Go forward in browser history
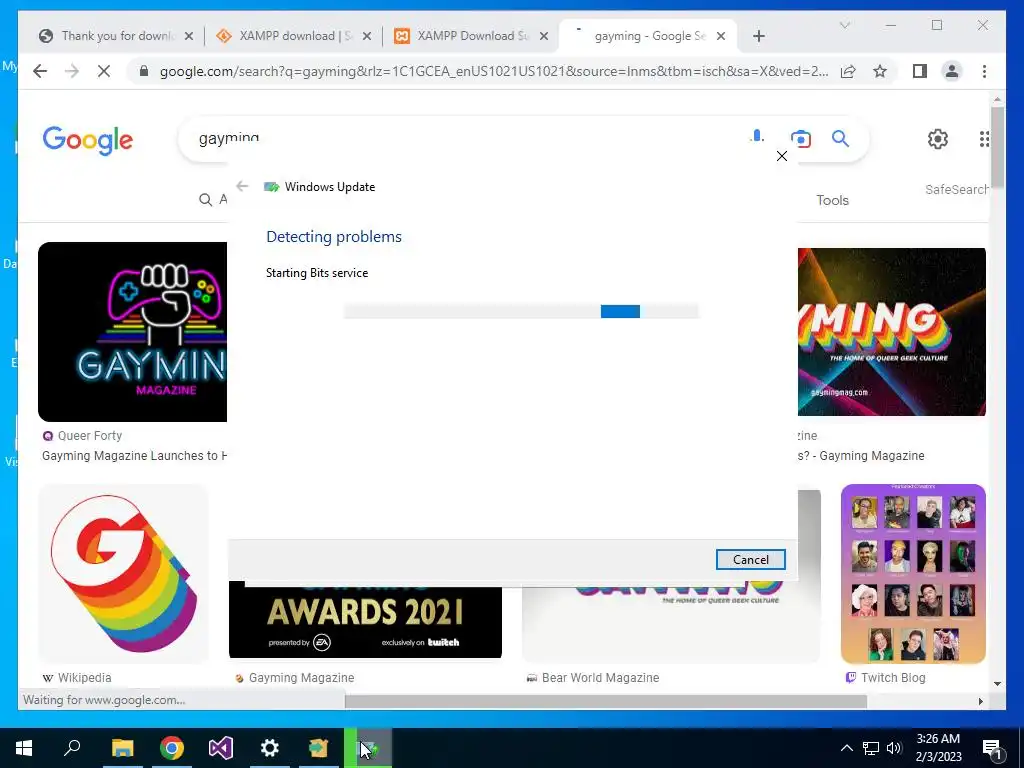Screen dimensions: 1024x768 coord(72,71)
